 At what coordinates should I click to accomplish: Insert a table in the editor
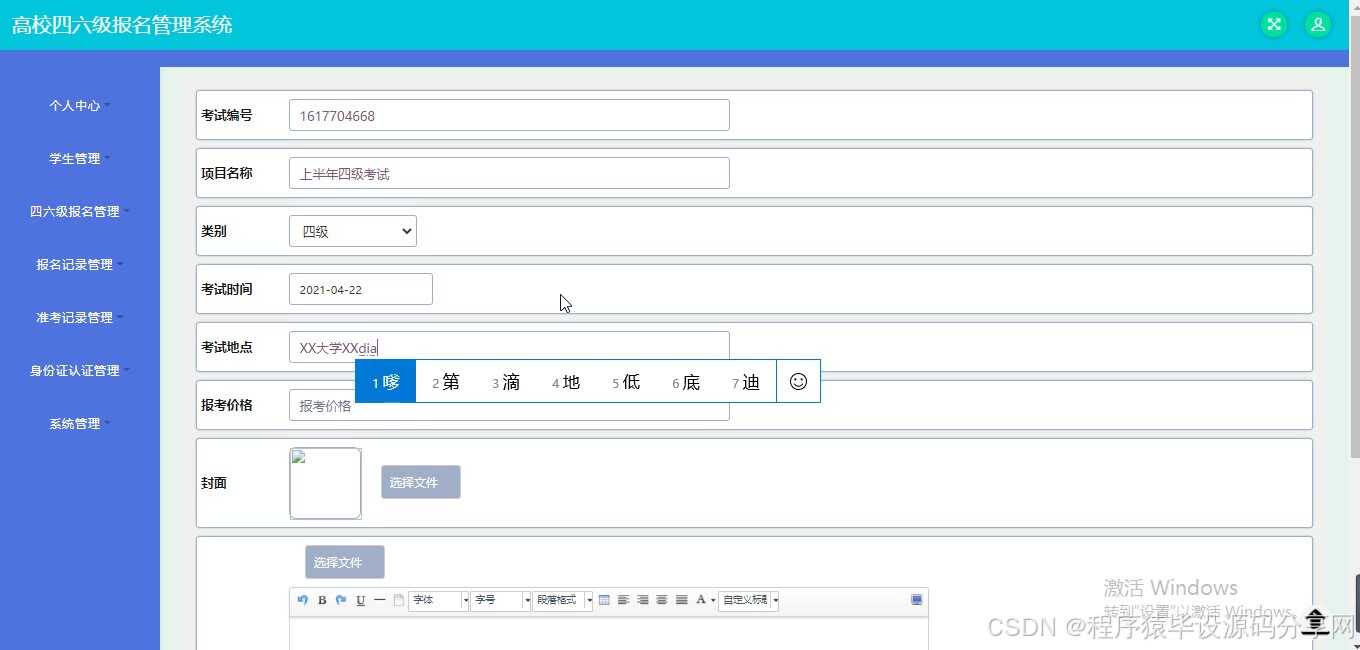tap(604, 600)
